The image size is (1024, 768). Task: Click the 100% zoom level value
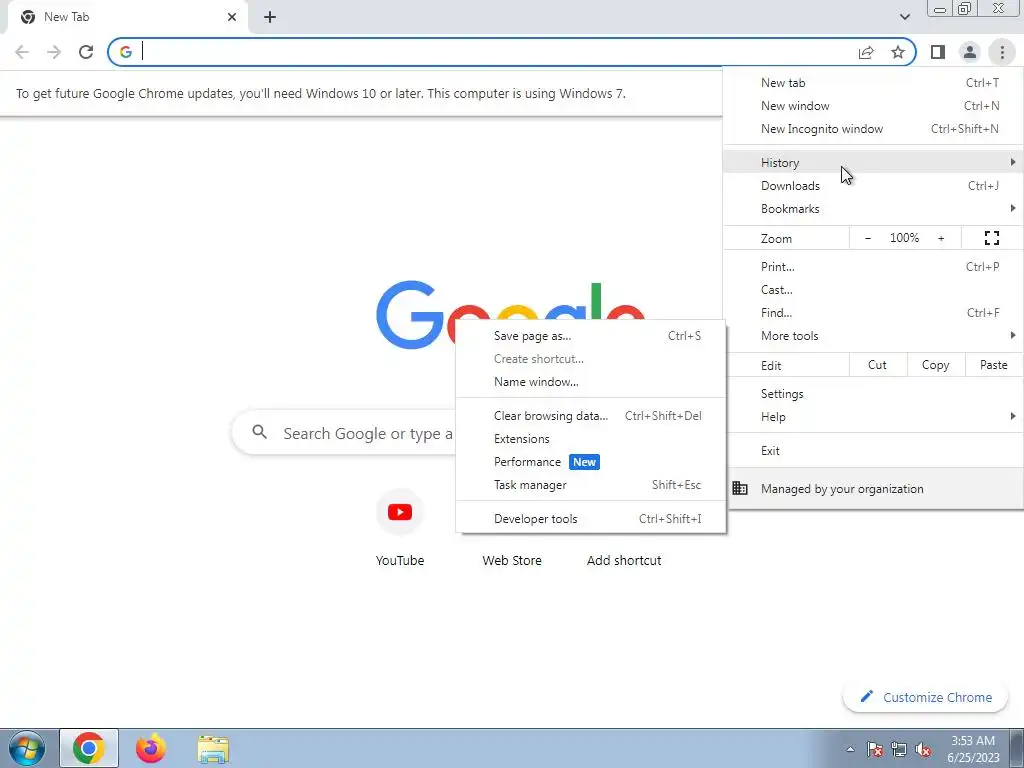pos(904,238)
